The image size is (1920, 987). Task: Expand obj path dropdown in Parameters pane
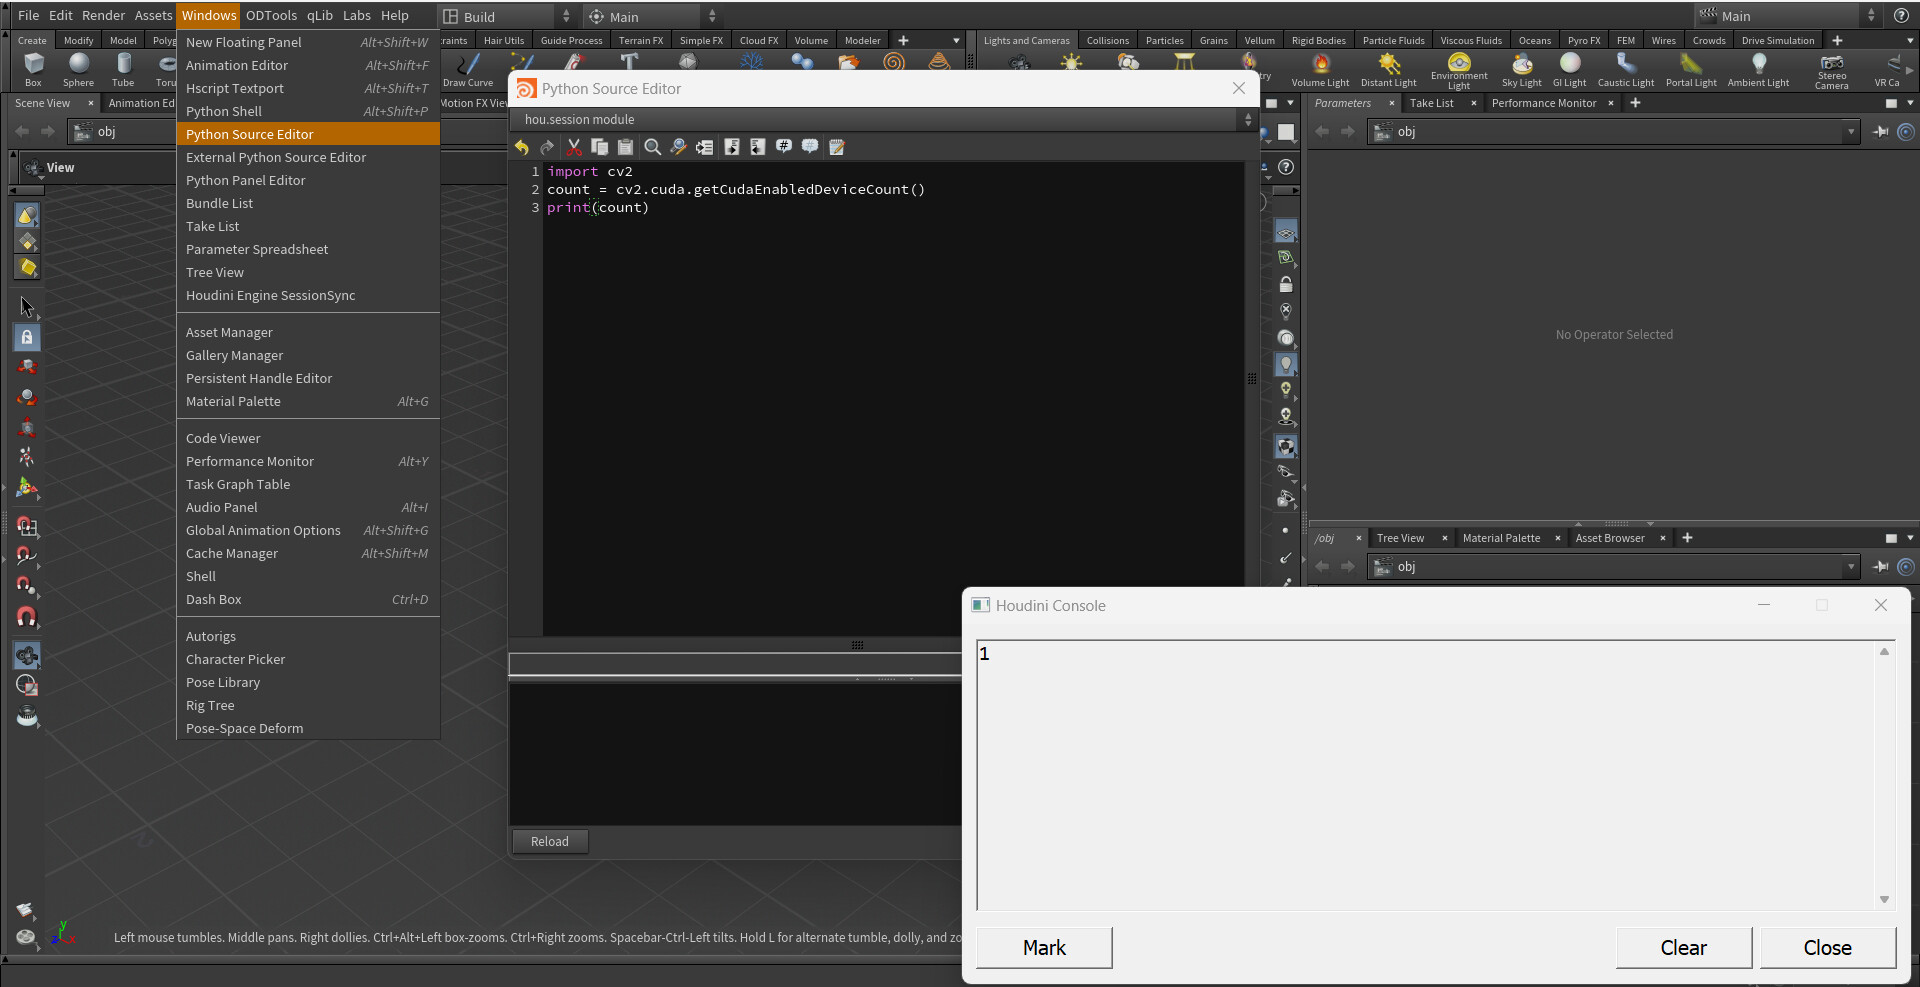[x=1851, y=132]
